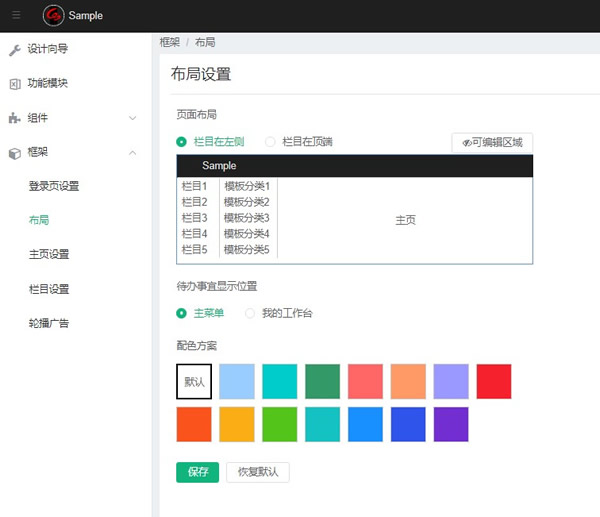Click the 恢复默认 button
600x517 pixels.
pyautogui.click(x=258, y=472)
